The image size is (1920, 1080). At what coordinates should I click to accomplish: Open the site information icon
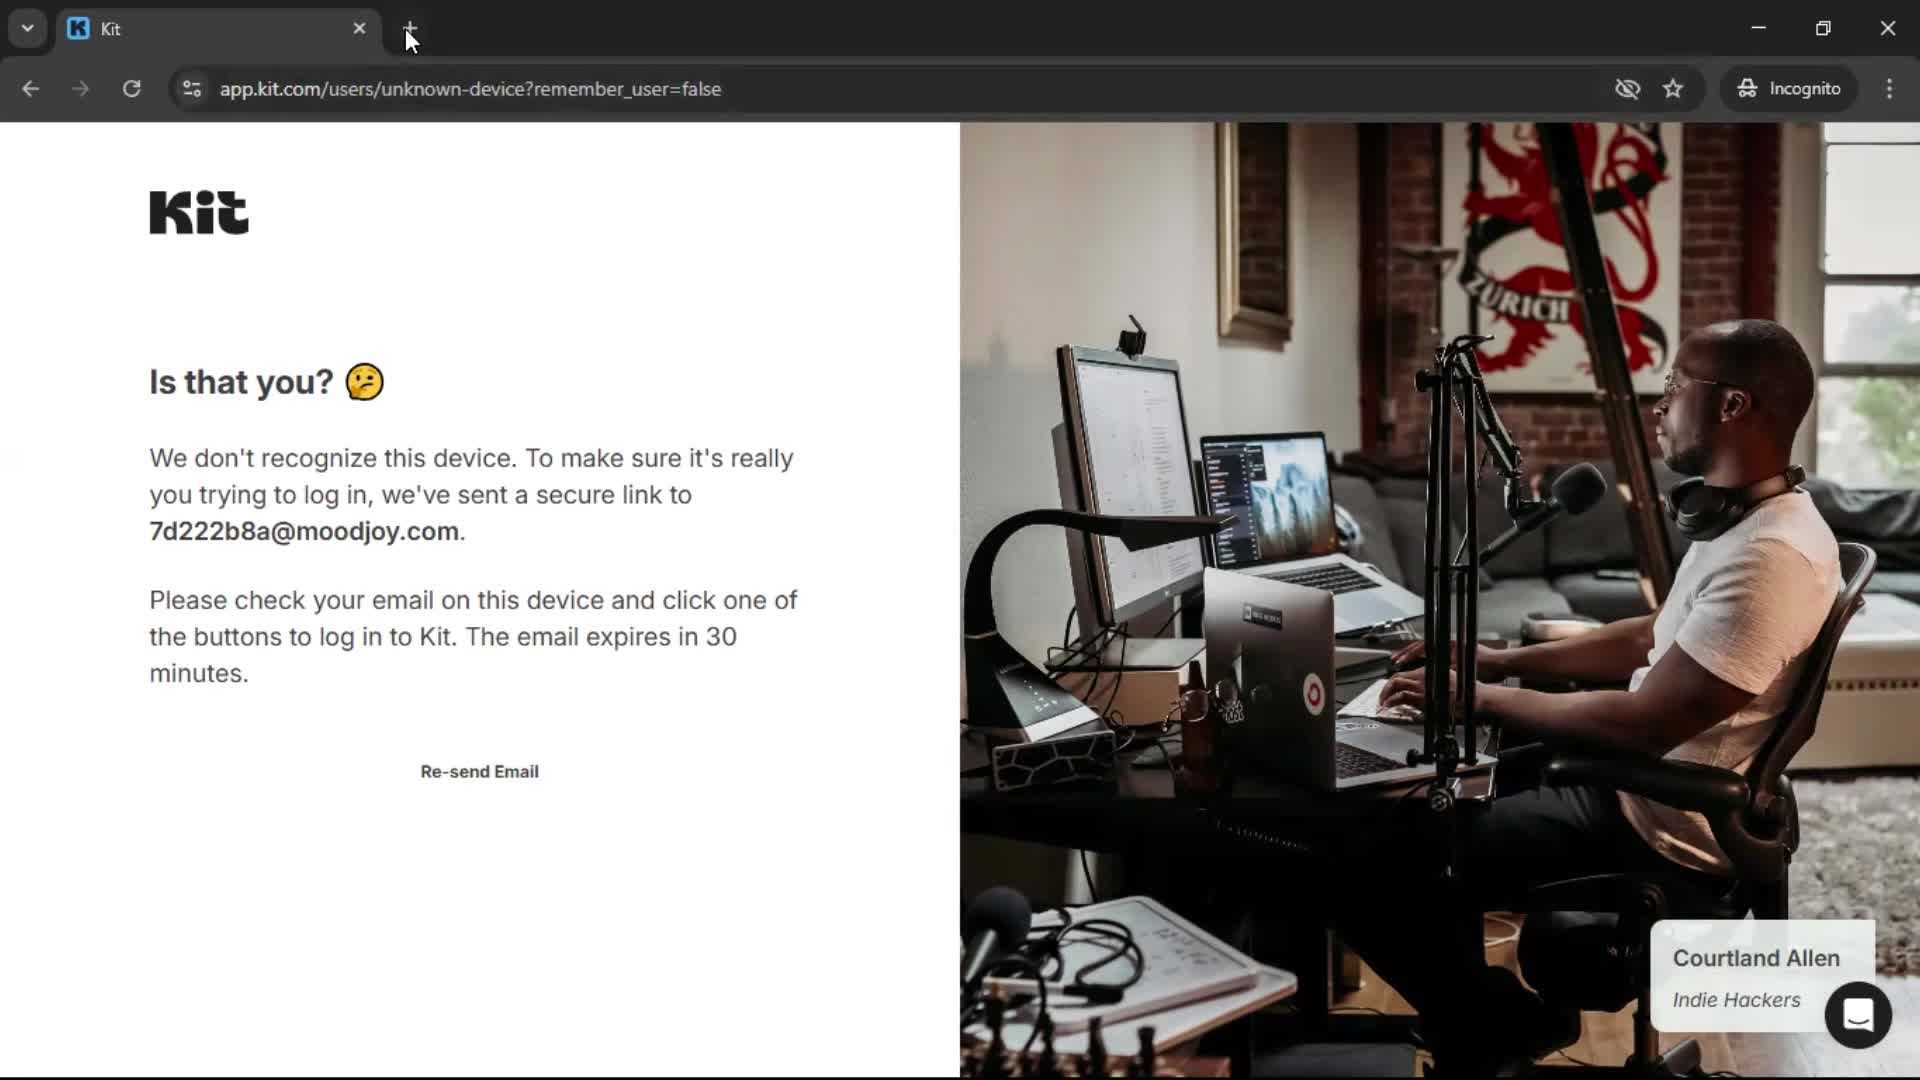192,89
